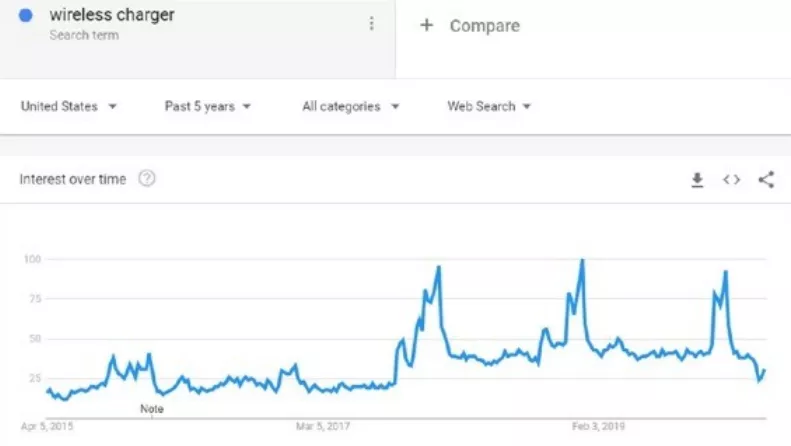Viewport: 791px width, 446px height.
Task: Select the Note marker on the chart
Action: (152, 408)
